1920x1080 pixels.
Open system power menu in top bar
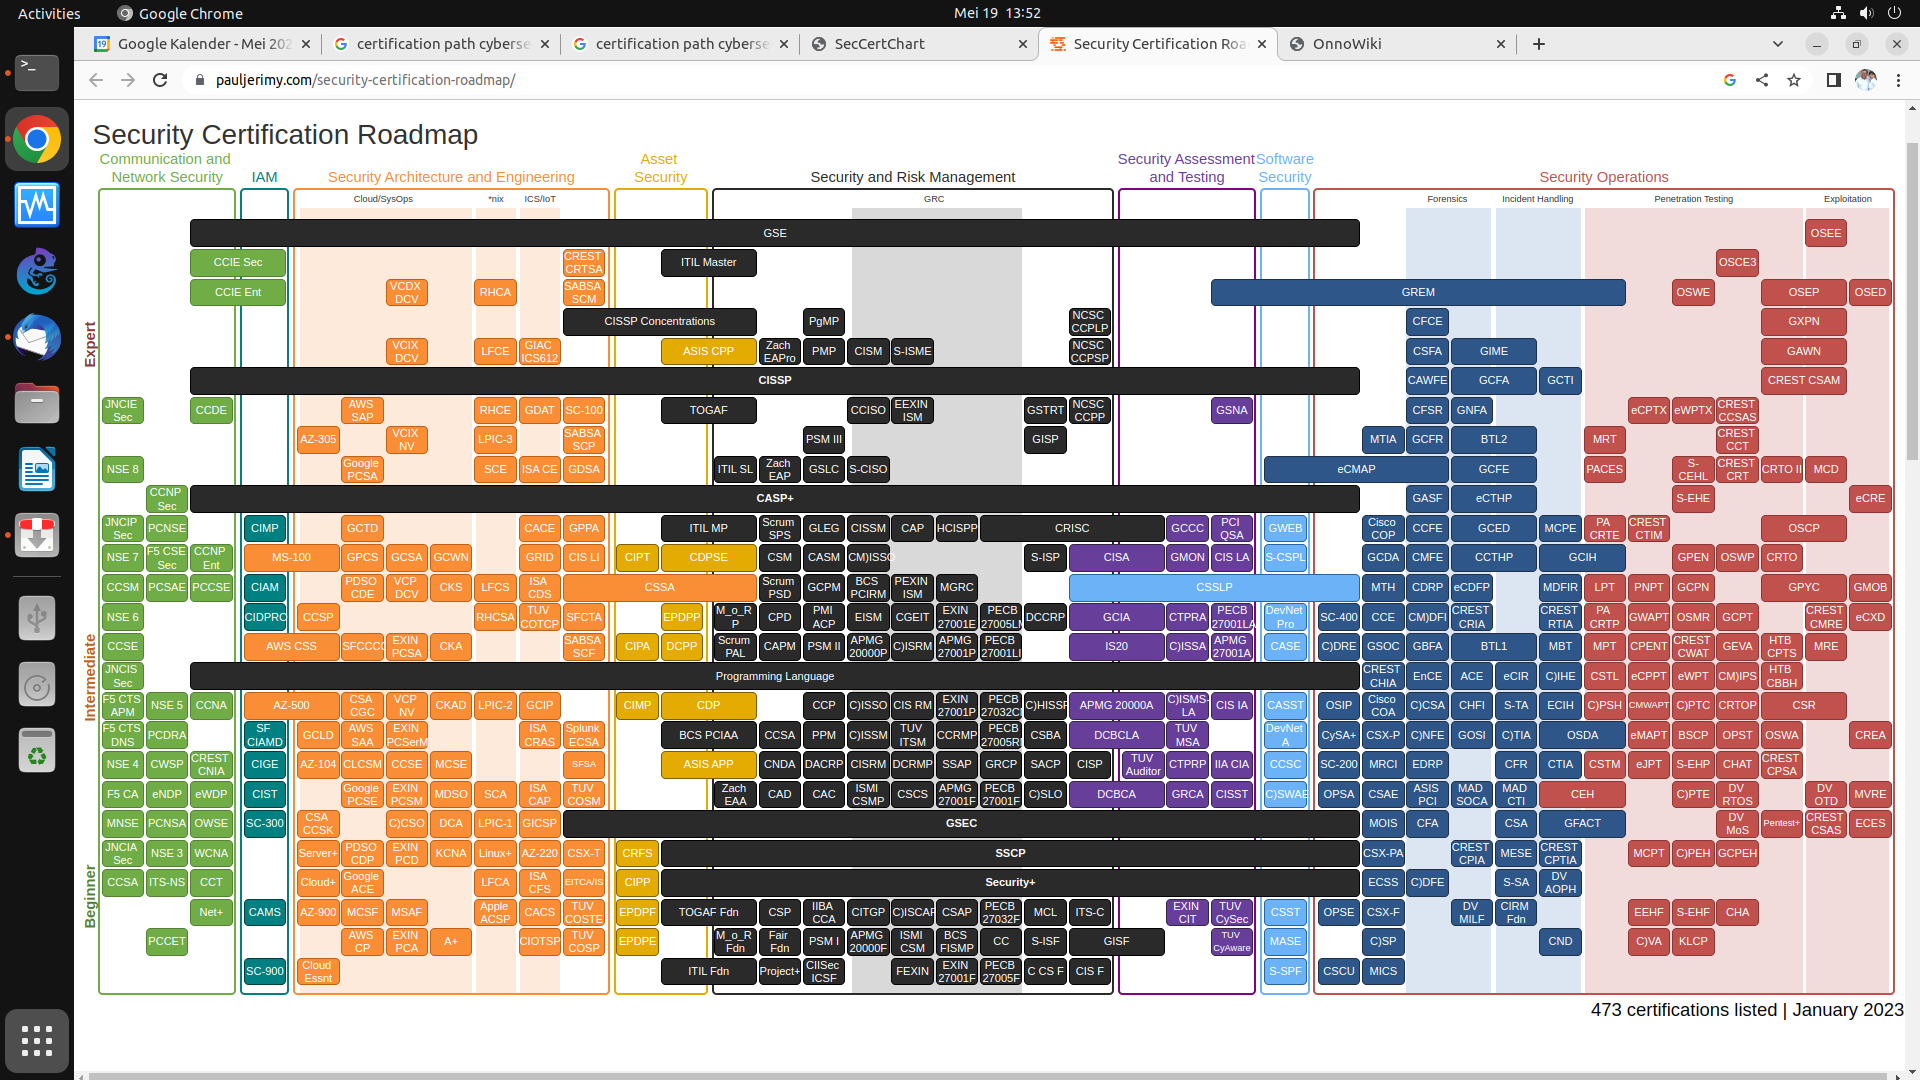(1894, 13)
